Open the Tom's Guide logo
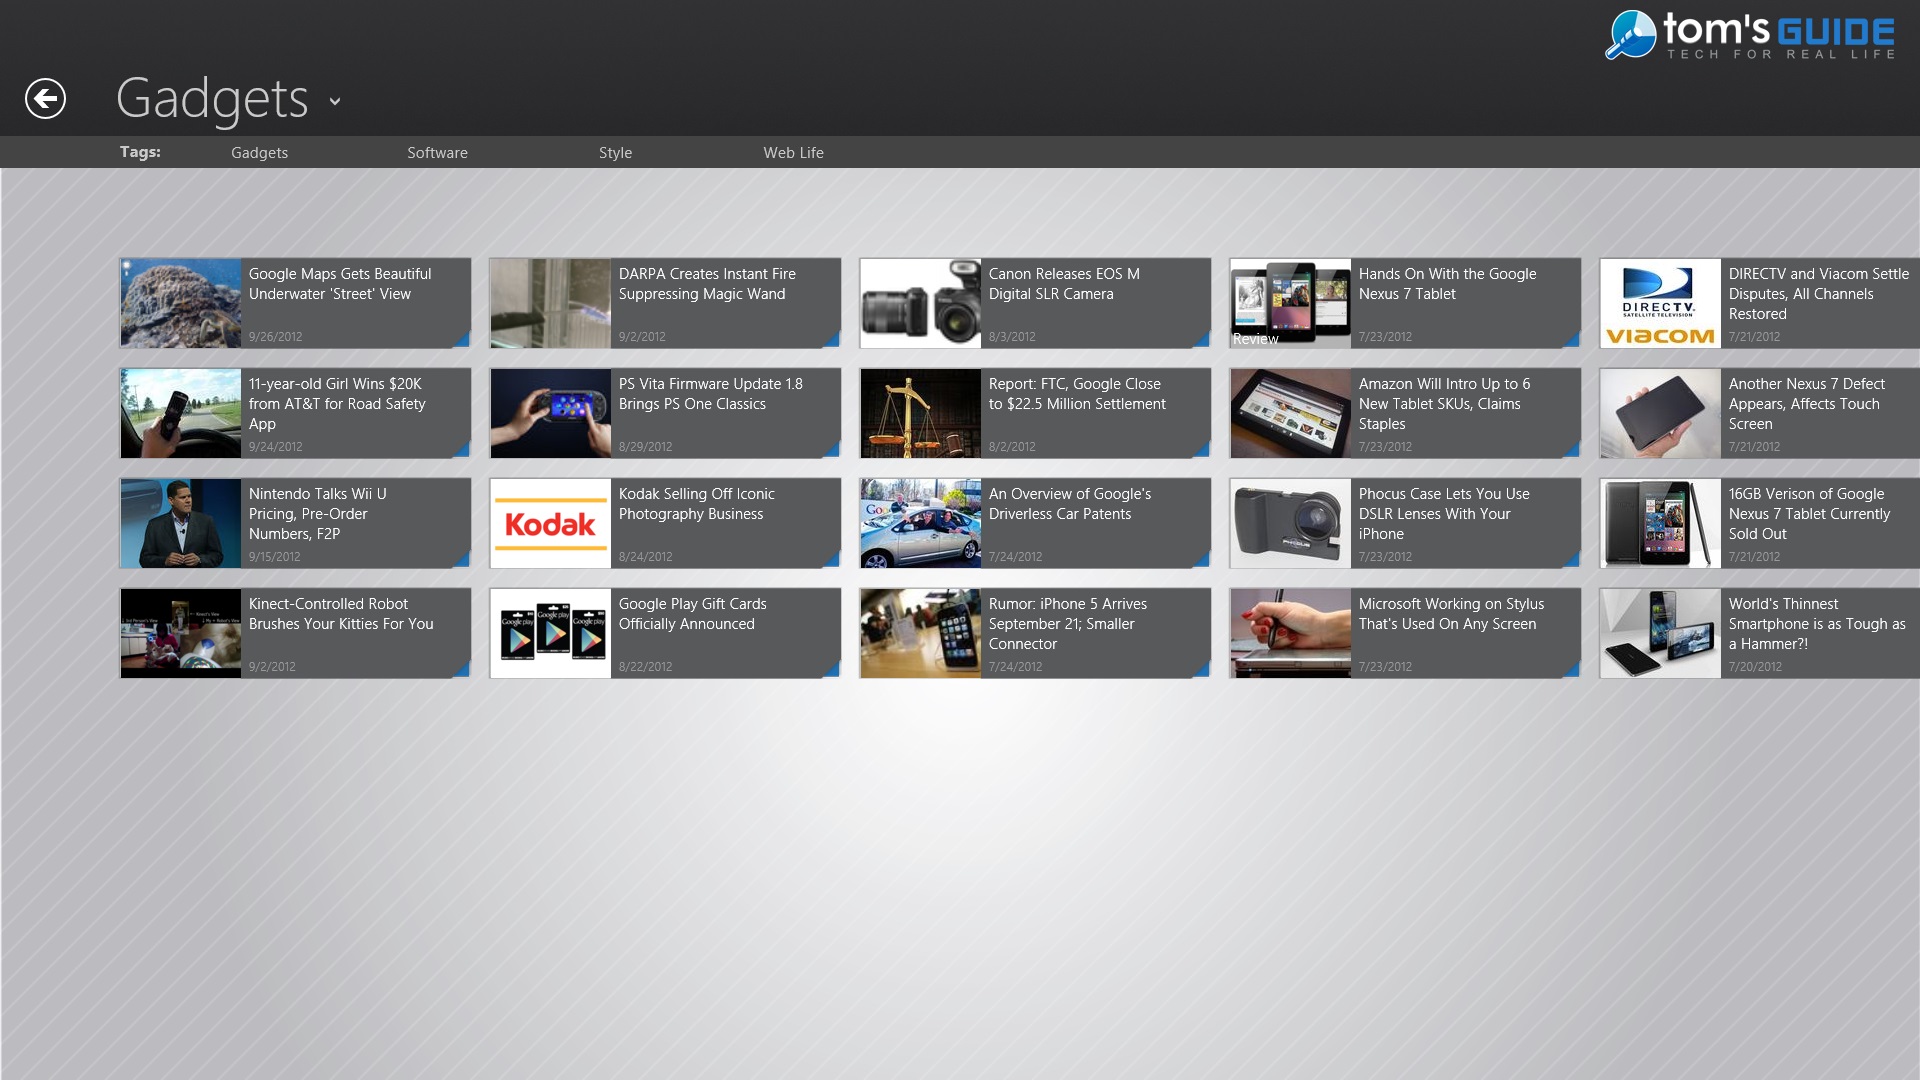The width and height of the screenshot is (1920, 1080). pyautogui.click(x=1750, y=36)
